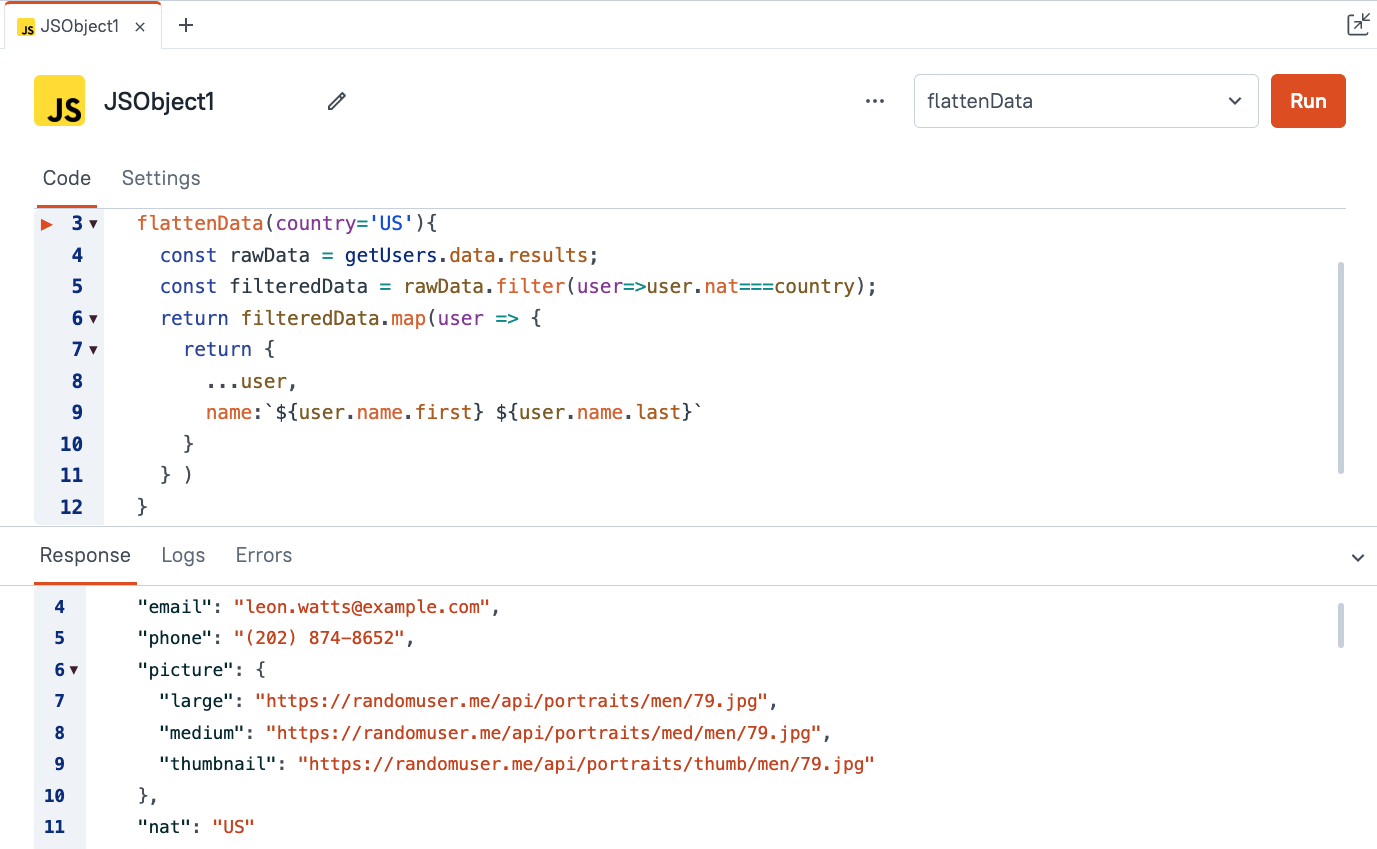Fold the code block at line 3
Screen dimensions: 1377x849
coord(94,225)
